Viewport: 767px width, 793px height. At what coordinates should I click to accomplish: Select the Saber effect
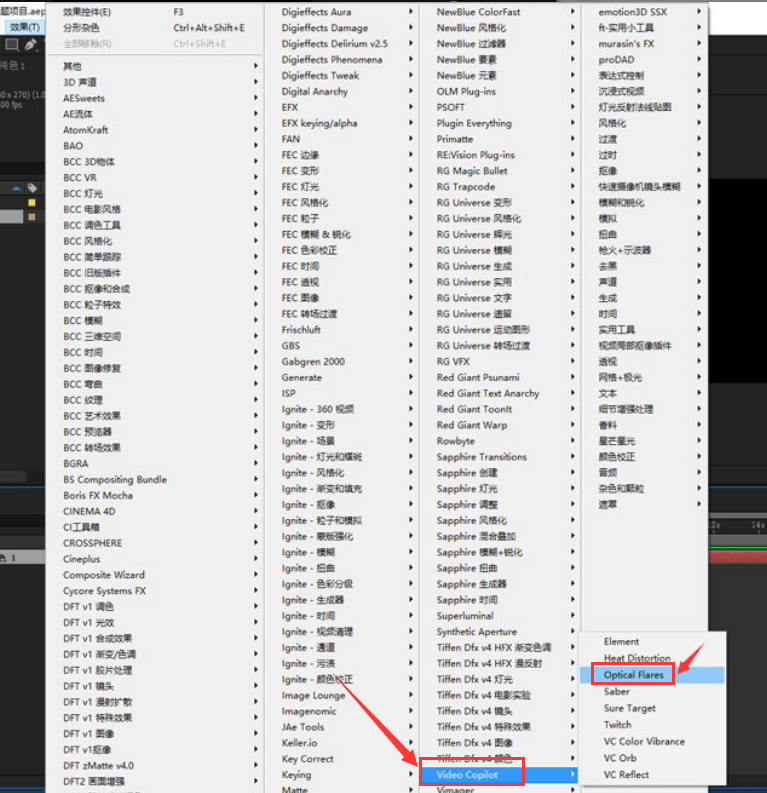point(617,692)
